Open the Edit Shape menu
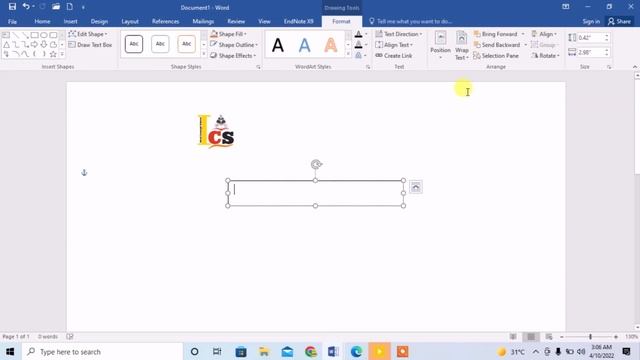The image size is (640, 360). 88,34
